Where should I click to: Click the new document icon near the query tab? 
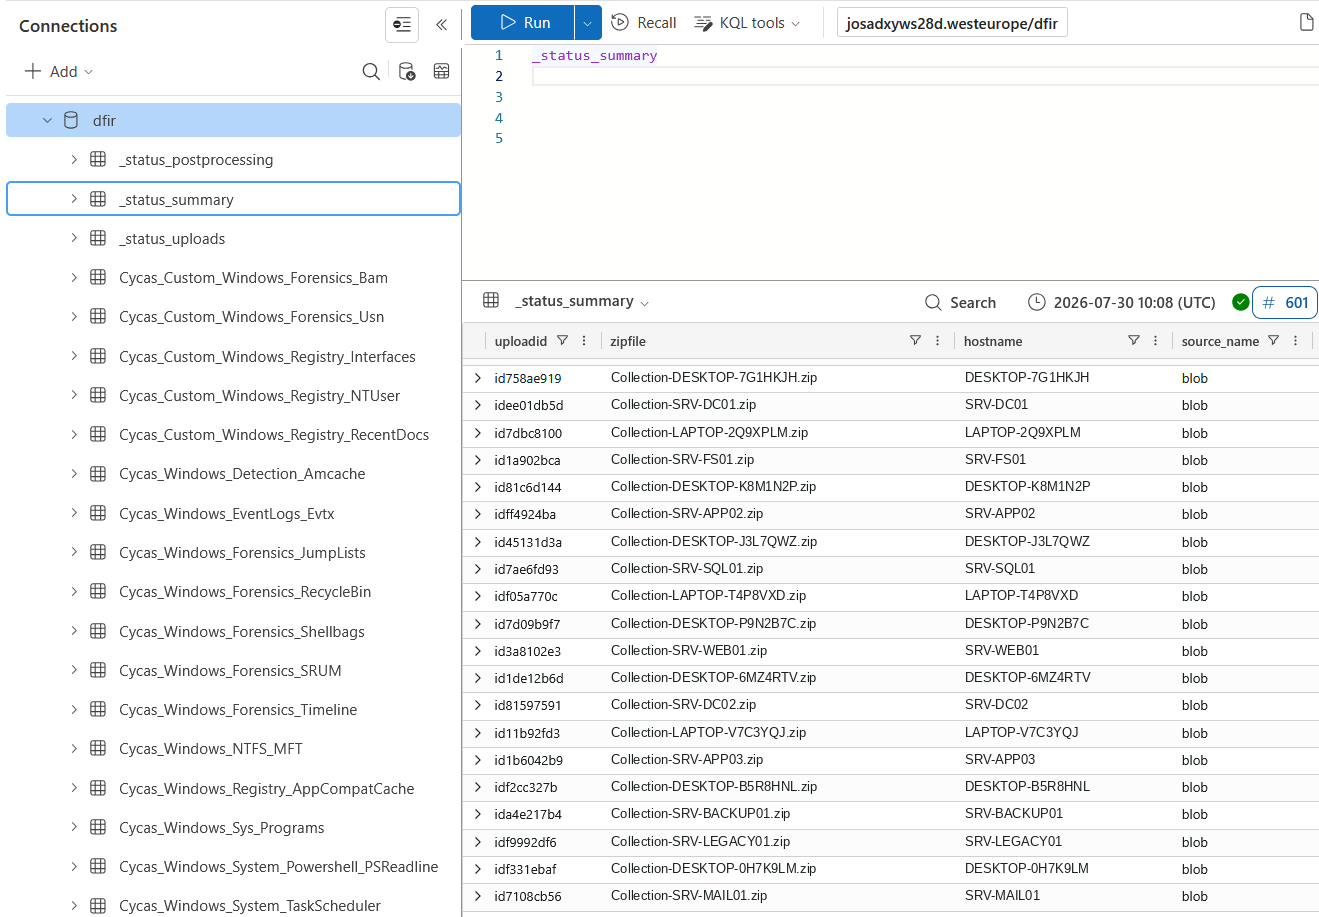[1306, 22]
